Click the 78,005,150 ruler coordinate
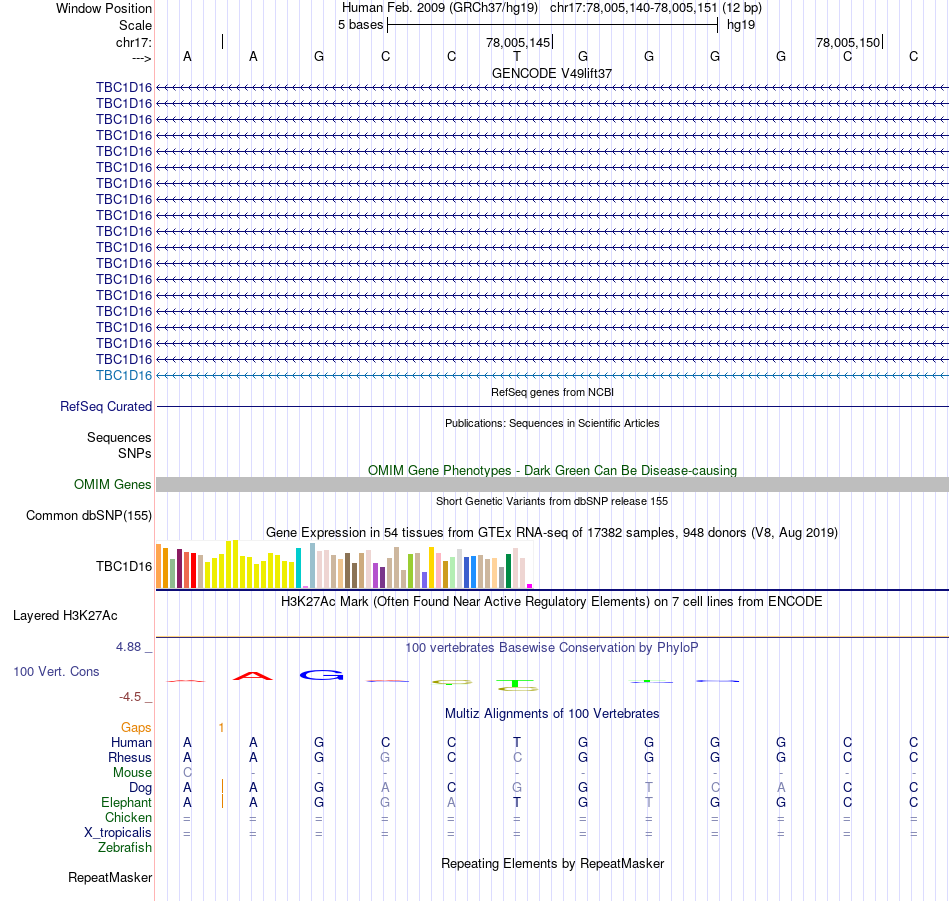Viewport: 950px width, 901px height. tap(848, 42)
